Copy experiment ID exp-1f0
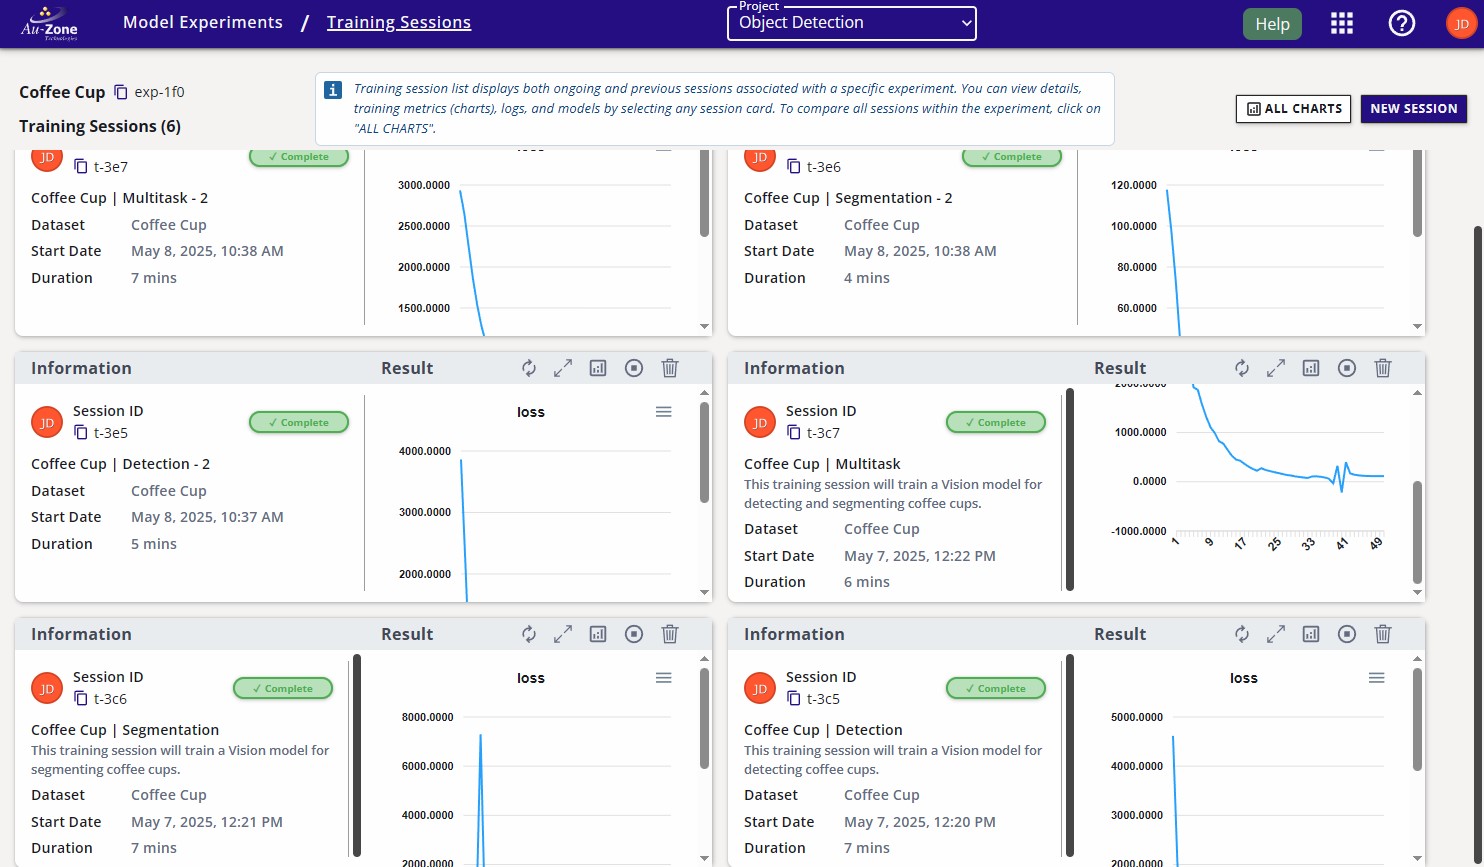The height and width of the screenshot is (867, 1484). click(x=121, y=92)
